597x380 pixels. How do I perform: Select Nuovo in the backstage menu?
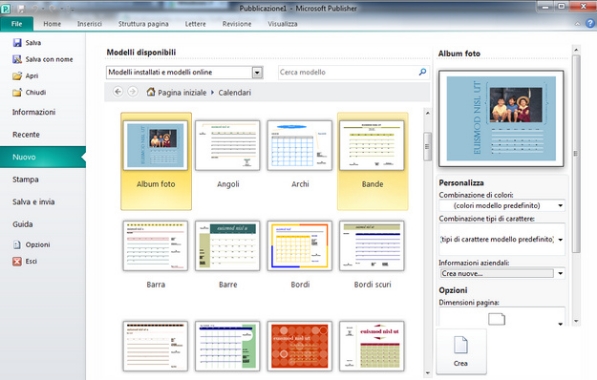(x=43, y=157)
